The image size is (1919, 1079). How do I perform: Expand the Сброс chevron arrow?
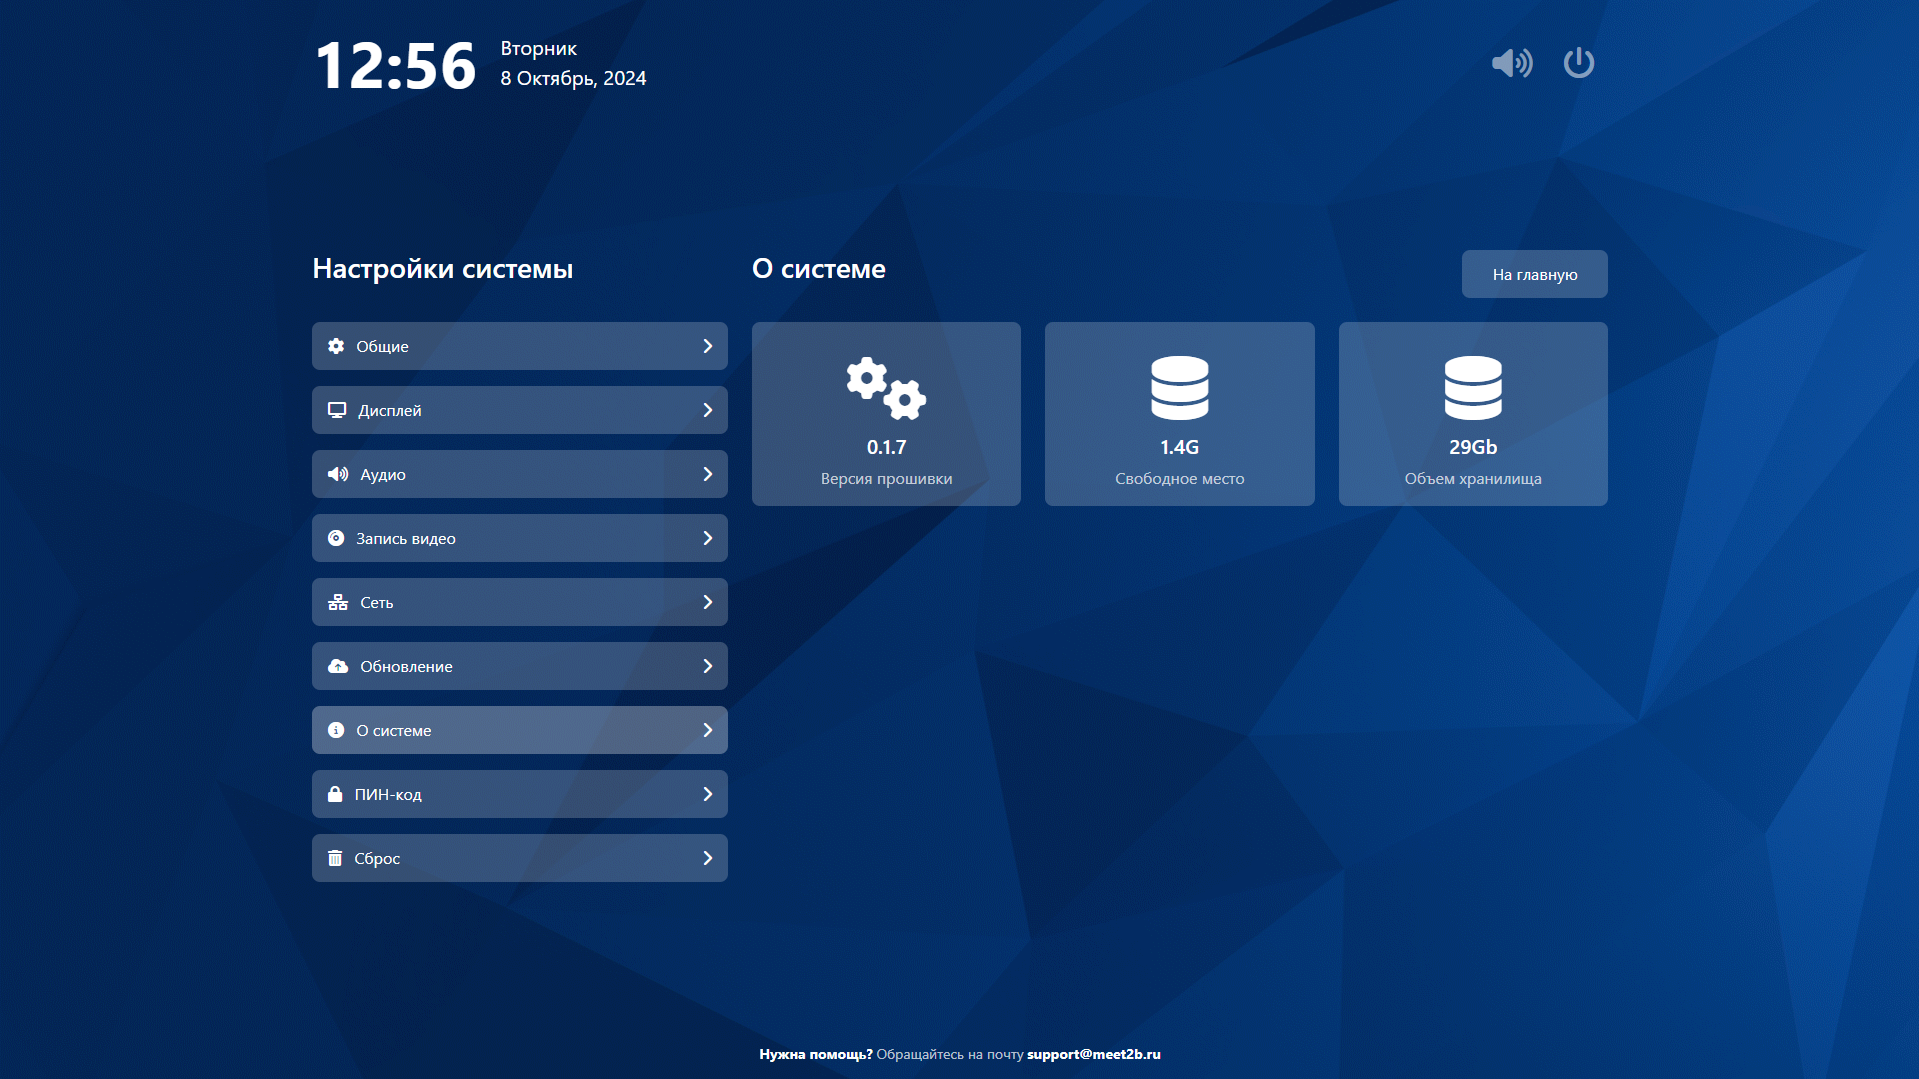[707, 858]
